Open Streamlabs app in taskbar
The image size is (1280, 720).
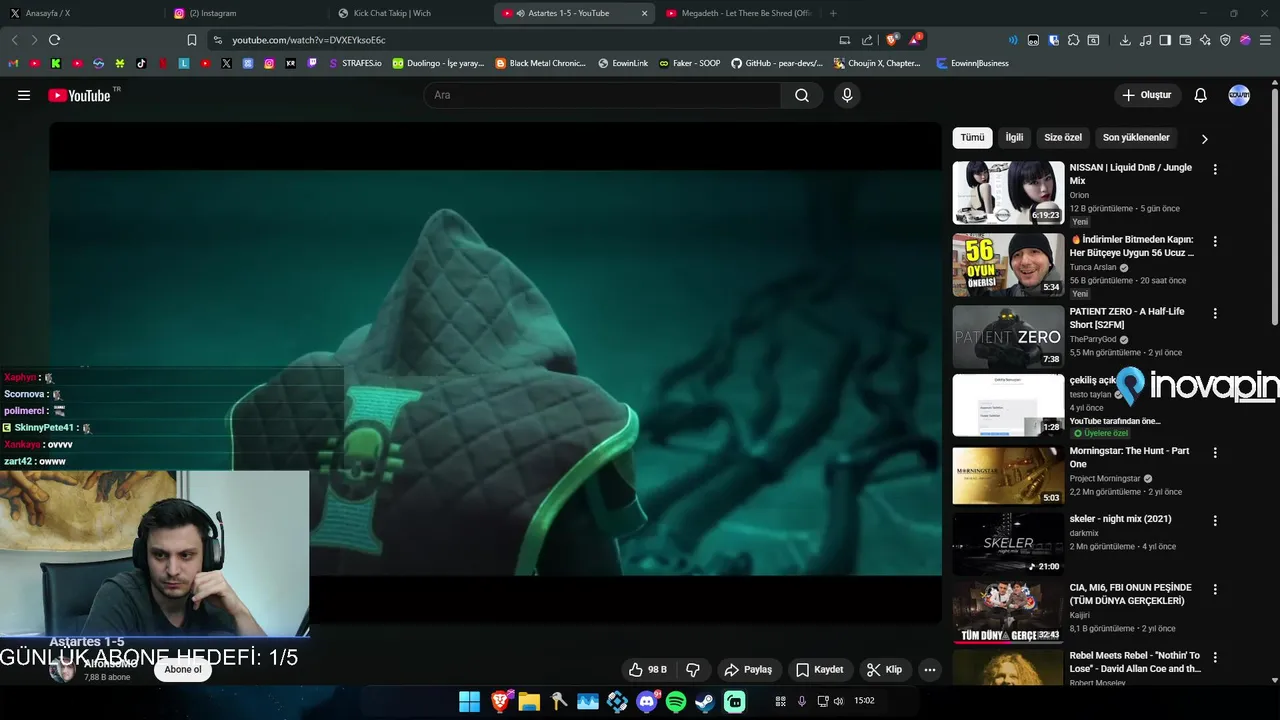735,702
